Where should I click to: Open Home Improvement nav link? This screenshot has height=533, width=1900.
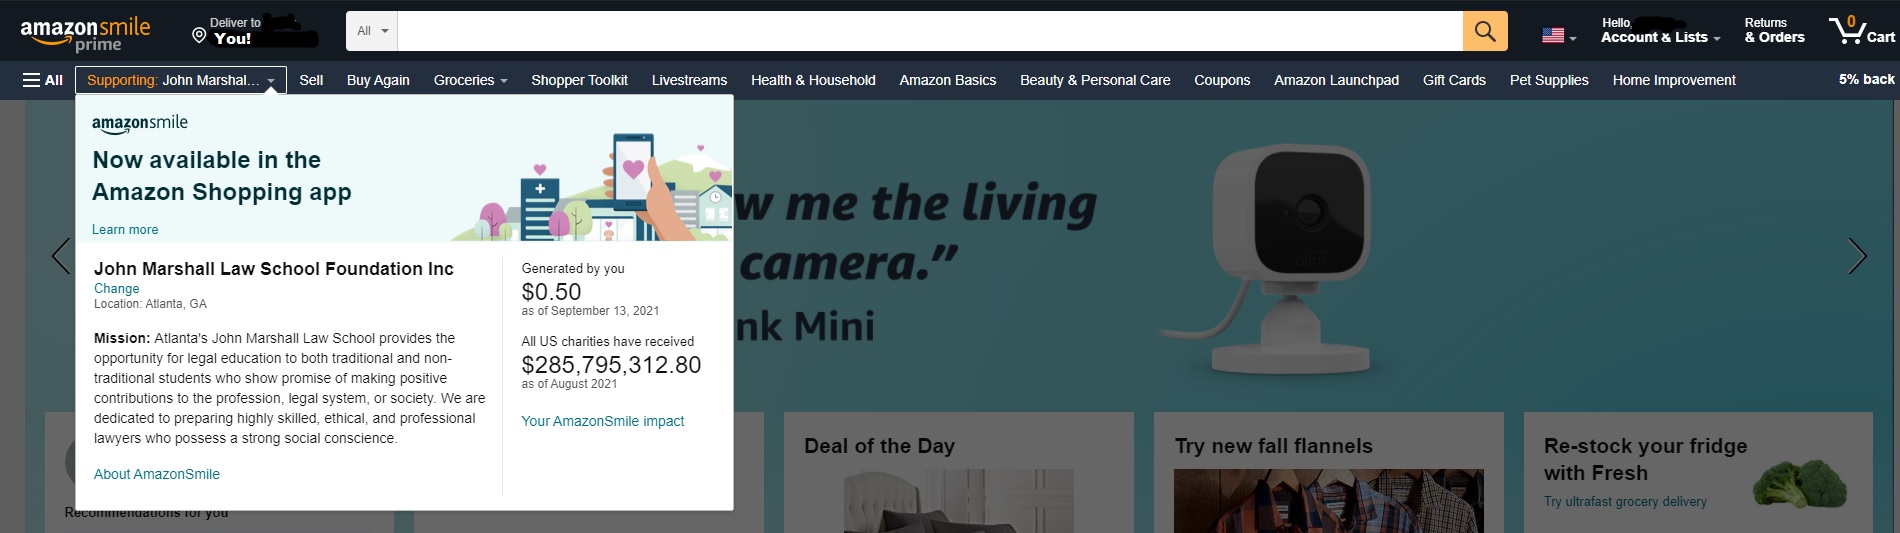[x=1674, y=80]
